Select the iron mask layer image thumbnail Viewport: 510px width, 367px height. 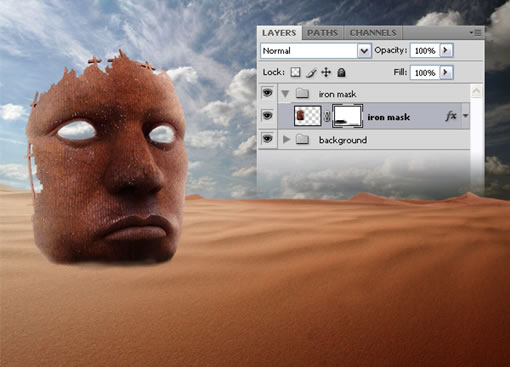[x=307, y=116]
